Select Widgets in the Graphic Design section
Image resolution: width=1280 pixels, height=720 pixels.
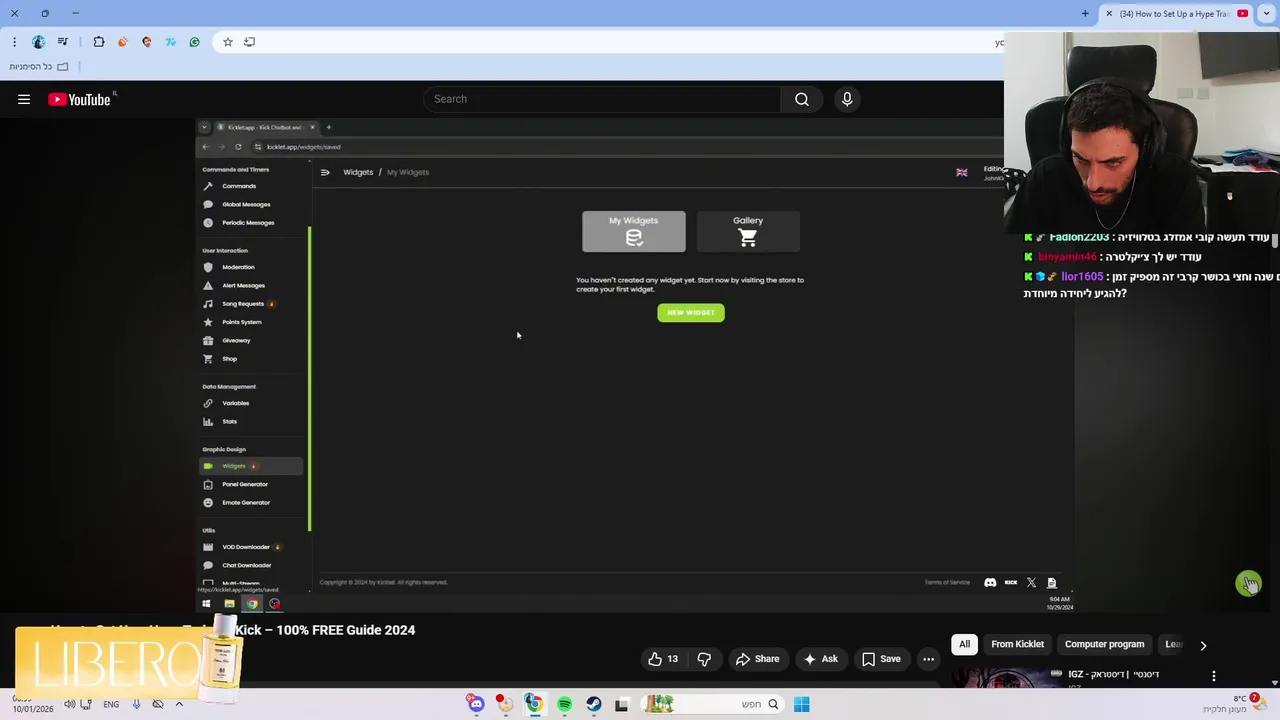coord(252,466)
